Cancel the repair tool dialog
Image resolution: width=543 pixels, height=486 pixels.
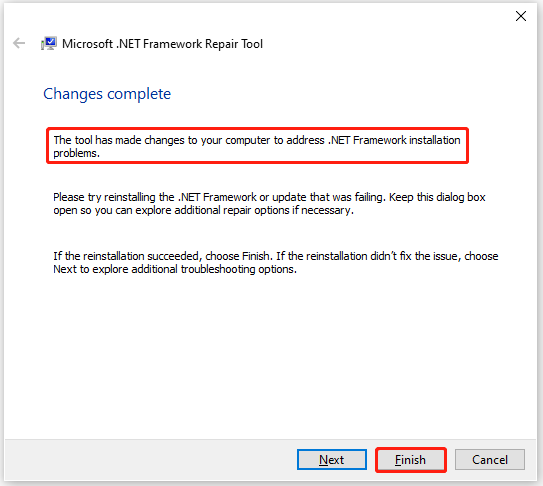click(x=490, y=460)
